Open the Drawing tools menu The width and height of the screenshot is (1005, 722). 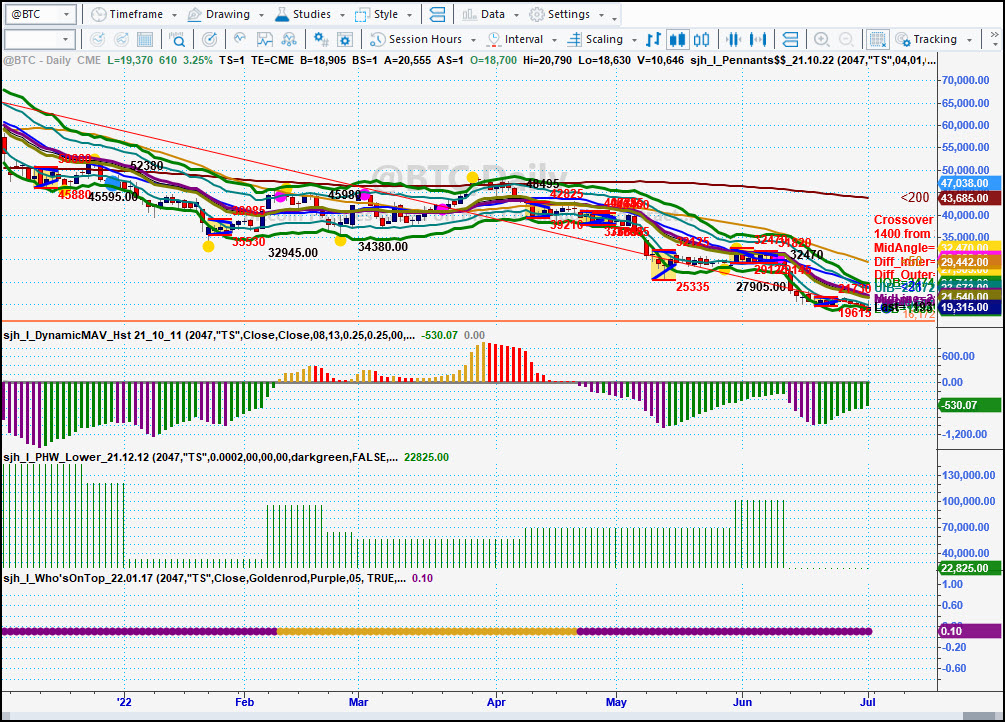(225, 14)
